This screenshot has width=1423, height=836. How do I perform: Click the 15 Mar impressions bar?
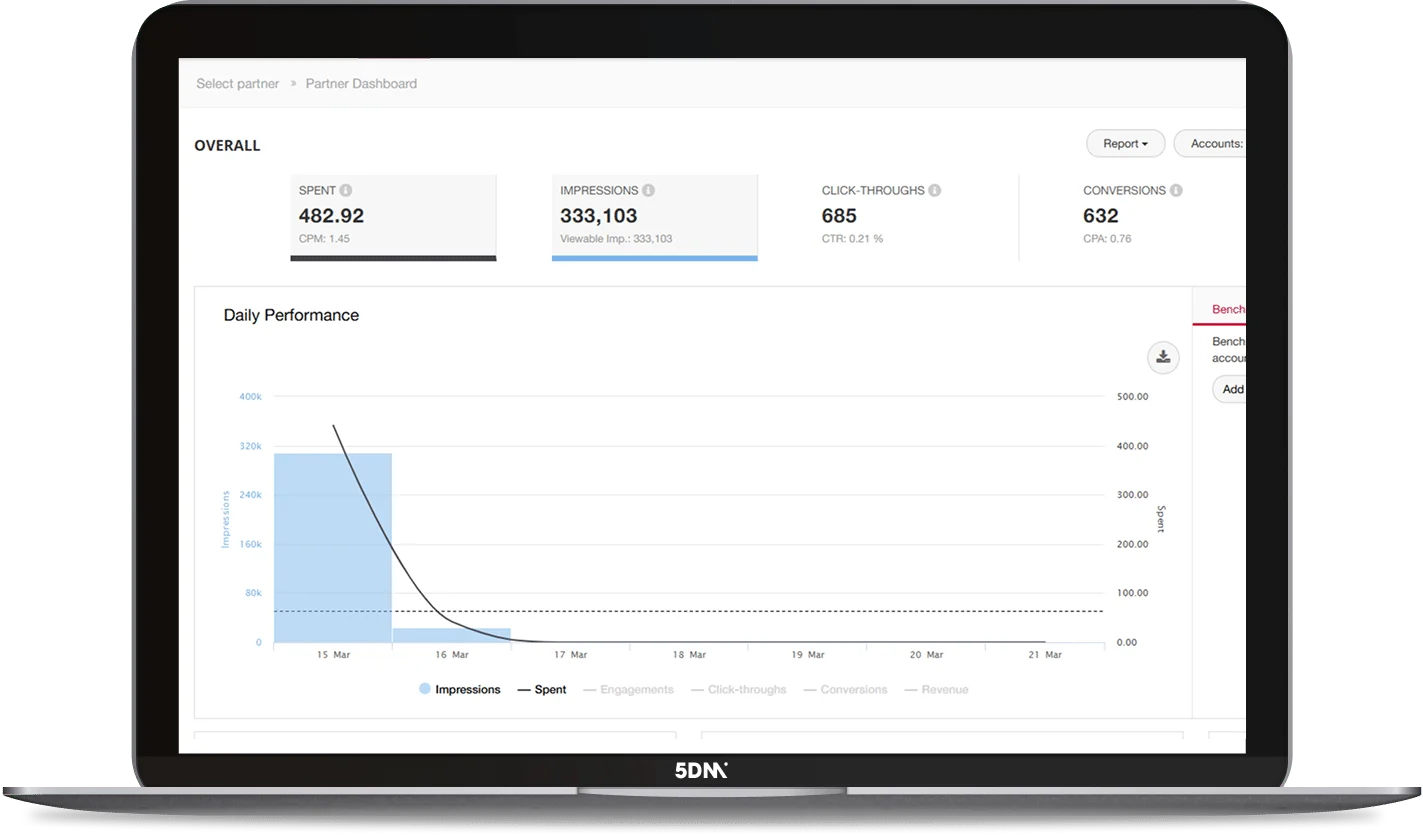click(x=333, y=548)
